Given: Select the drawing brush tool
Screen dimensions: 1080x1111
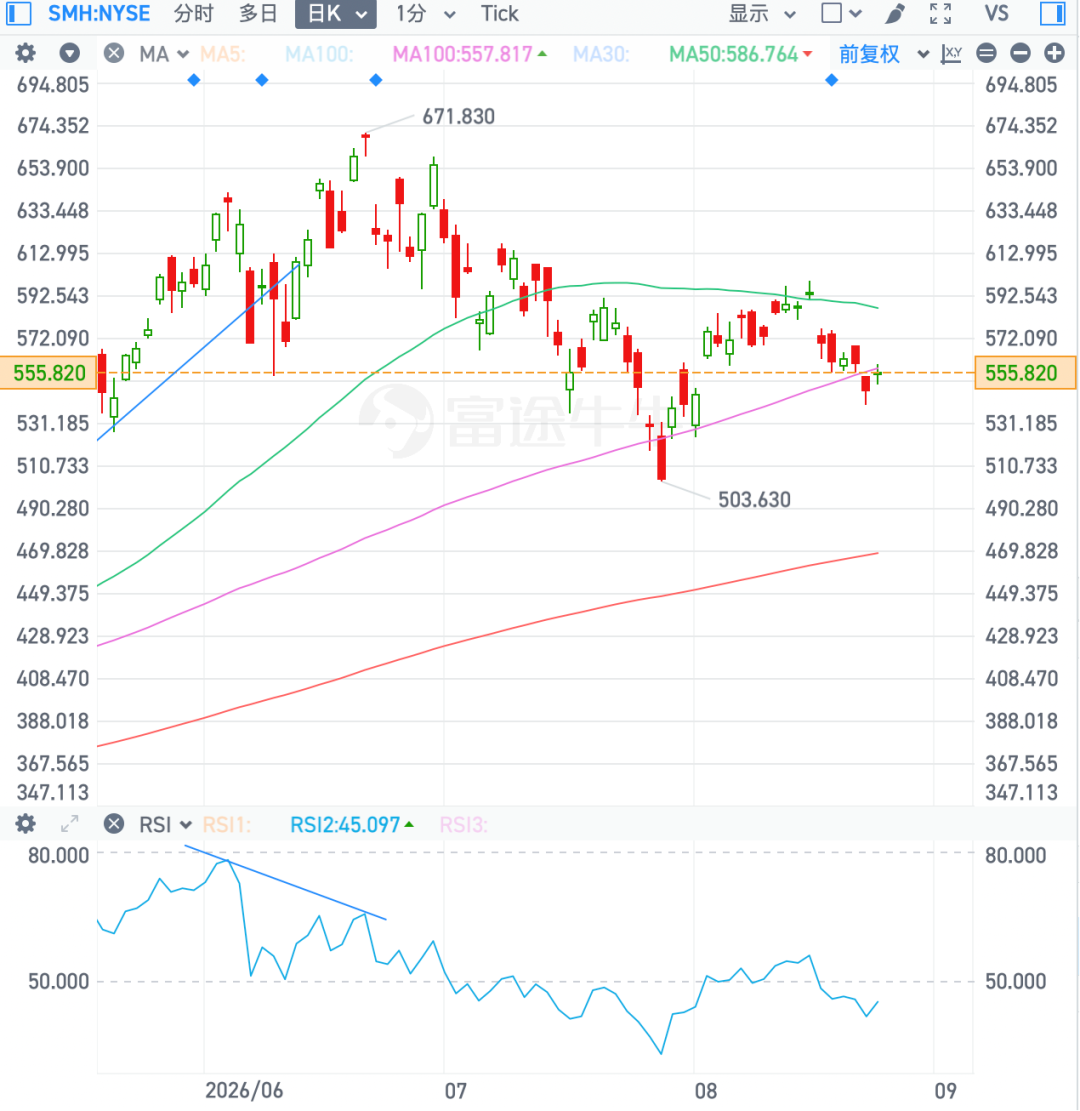Looking at the screenshot, I should coord(896,13).
